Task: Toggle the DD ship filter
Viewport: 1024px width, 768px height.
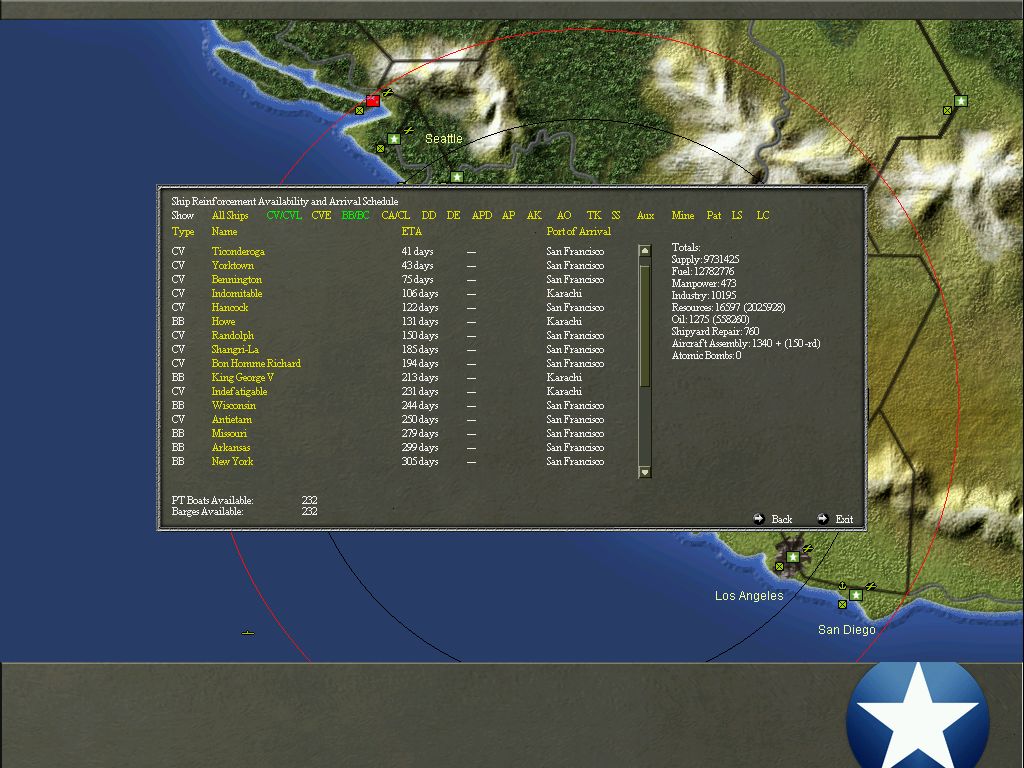Action: 429,216
